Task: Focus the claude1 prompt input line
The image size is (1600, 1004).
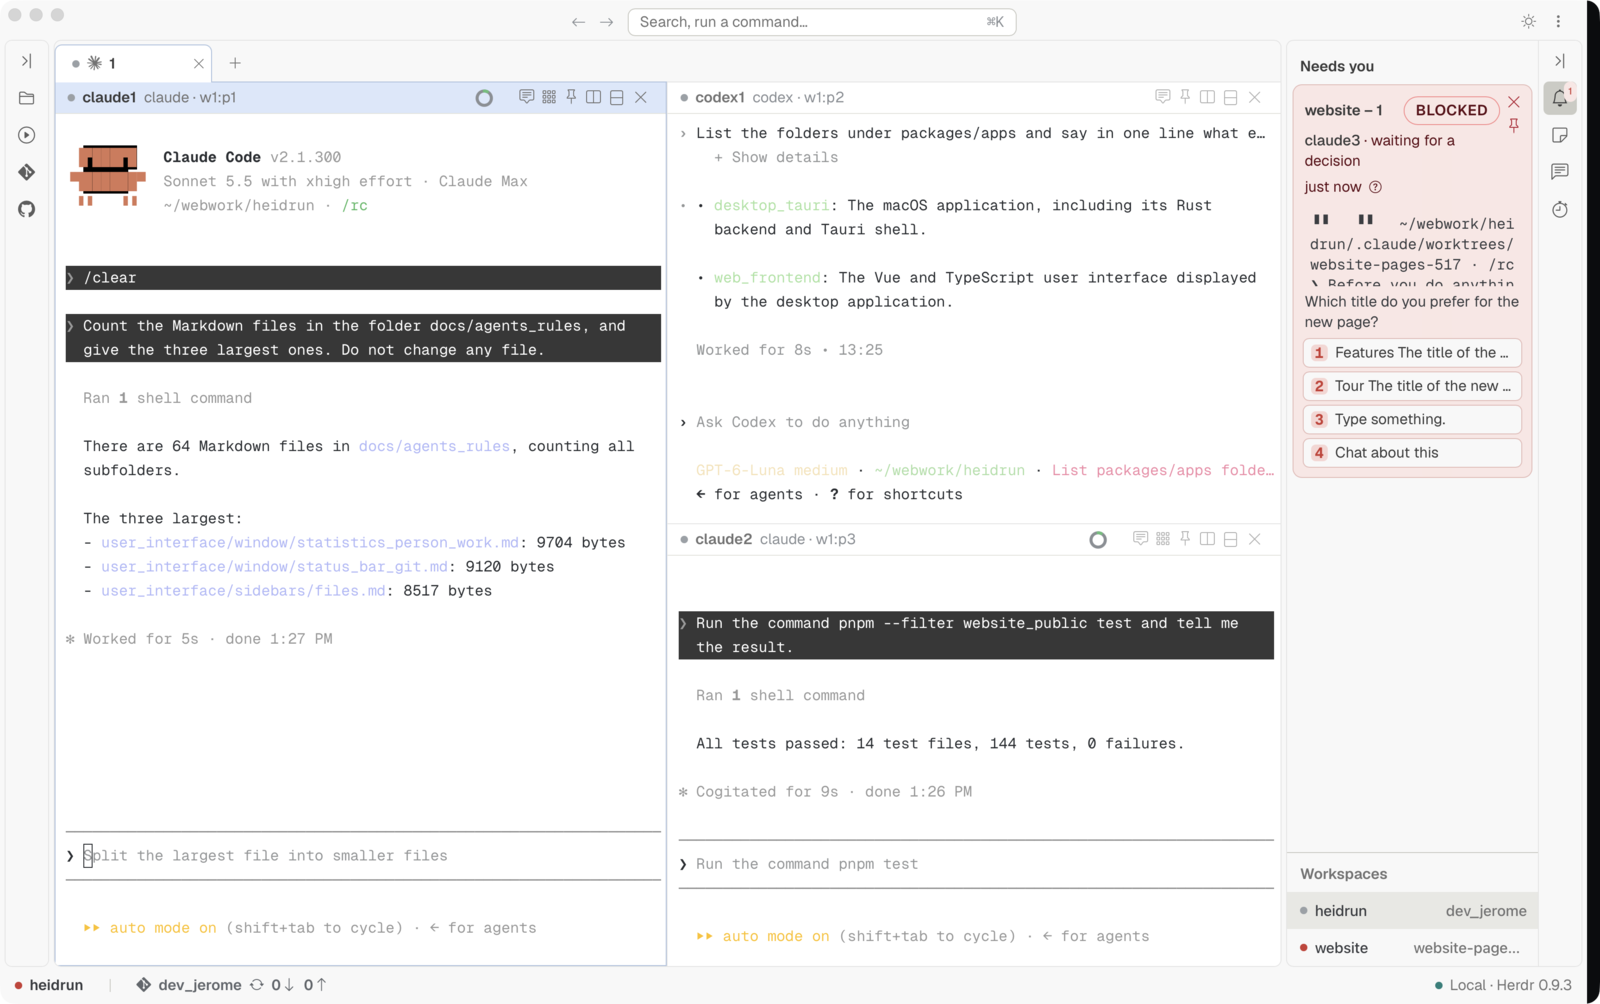Action: (363, 856)
